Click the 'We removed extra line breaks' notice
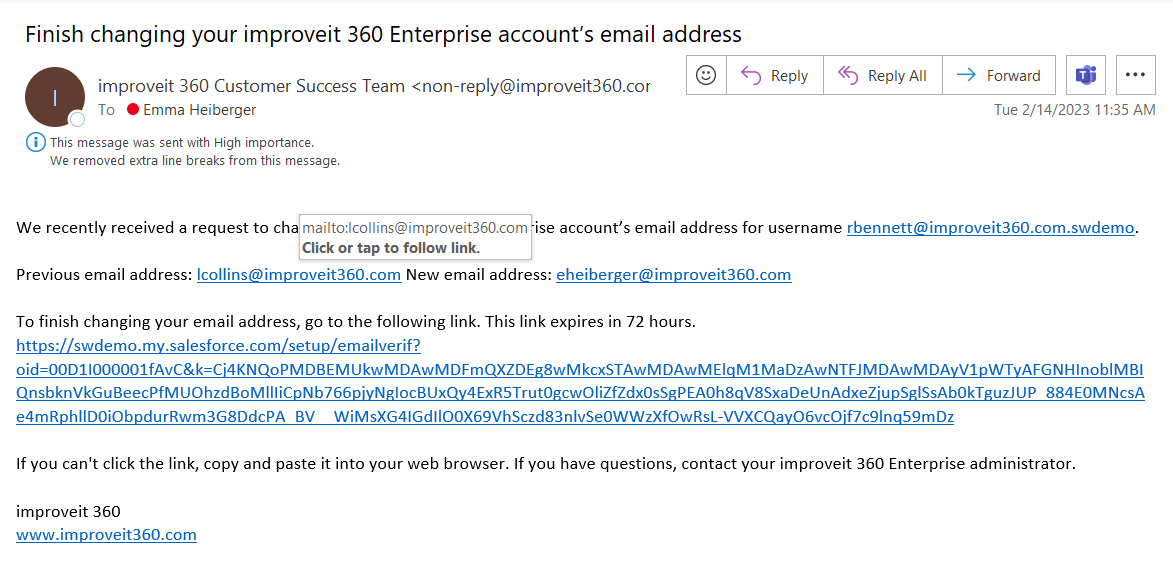This screenshot has height=579, width=1173. coord(195,161)
